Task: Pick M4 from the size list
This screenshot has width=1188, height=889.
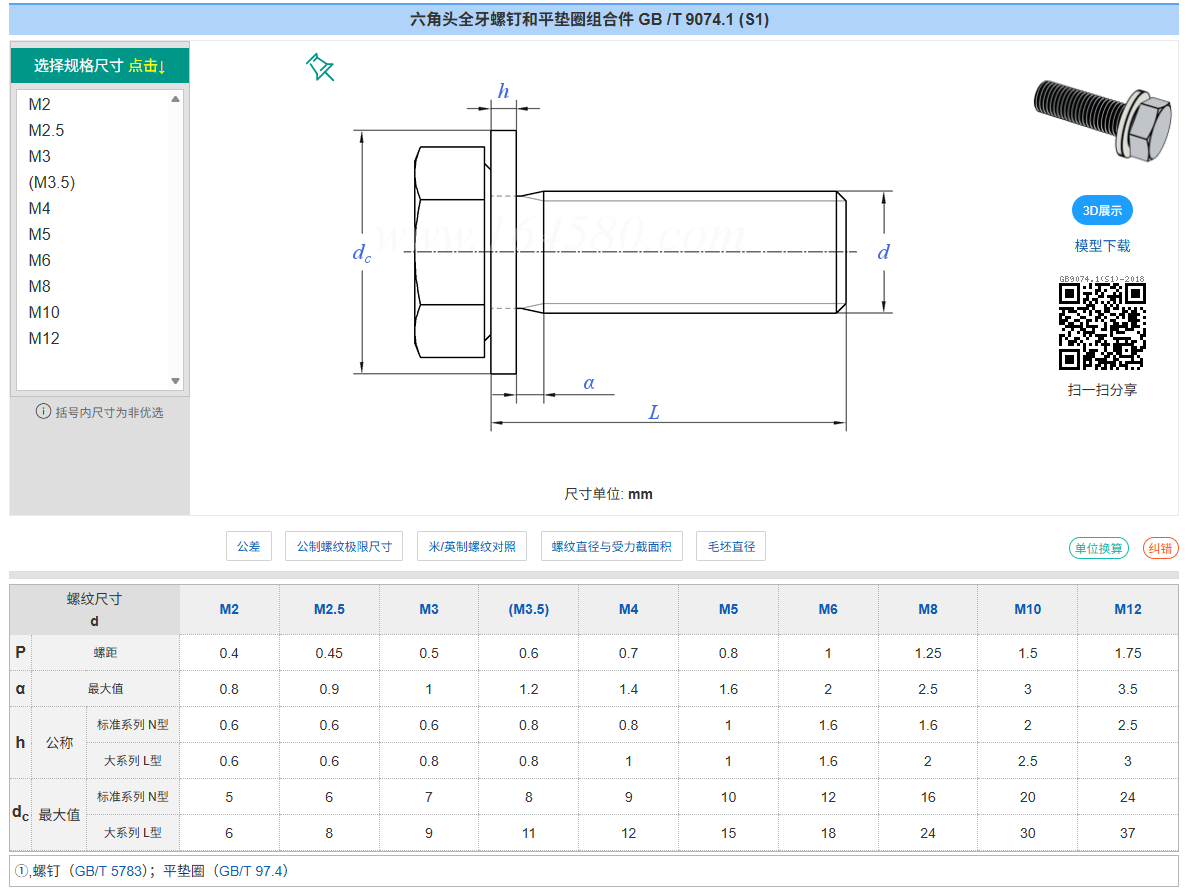Action: pos(39,208)
